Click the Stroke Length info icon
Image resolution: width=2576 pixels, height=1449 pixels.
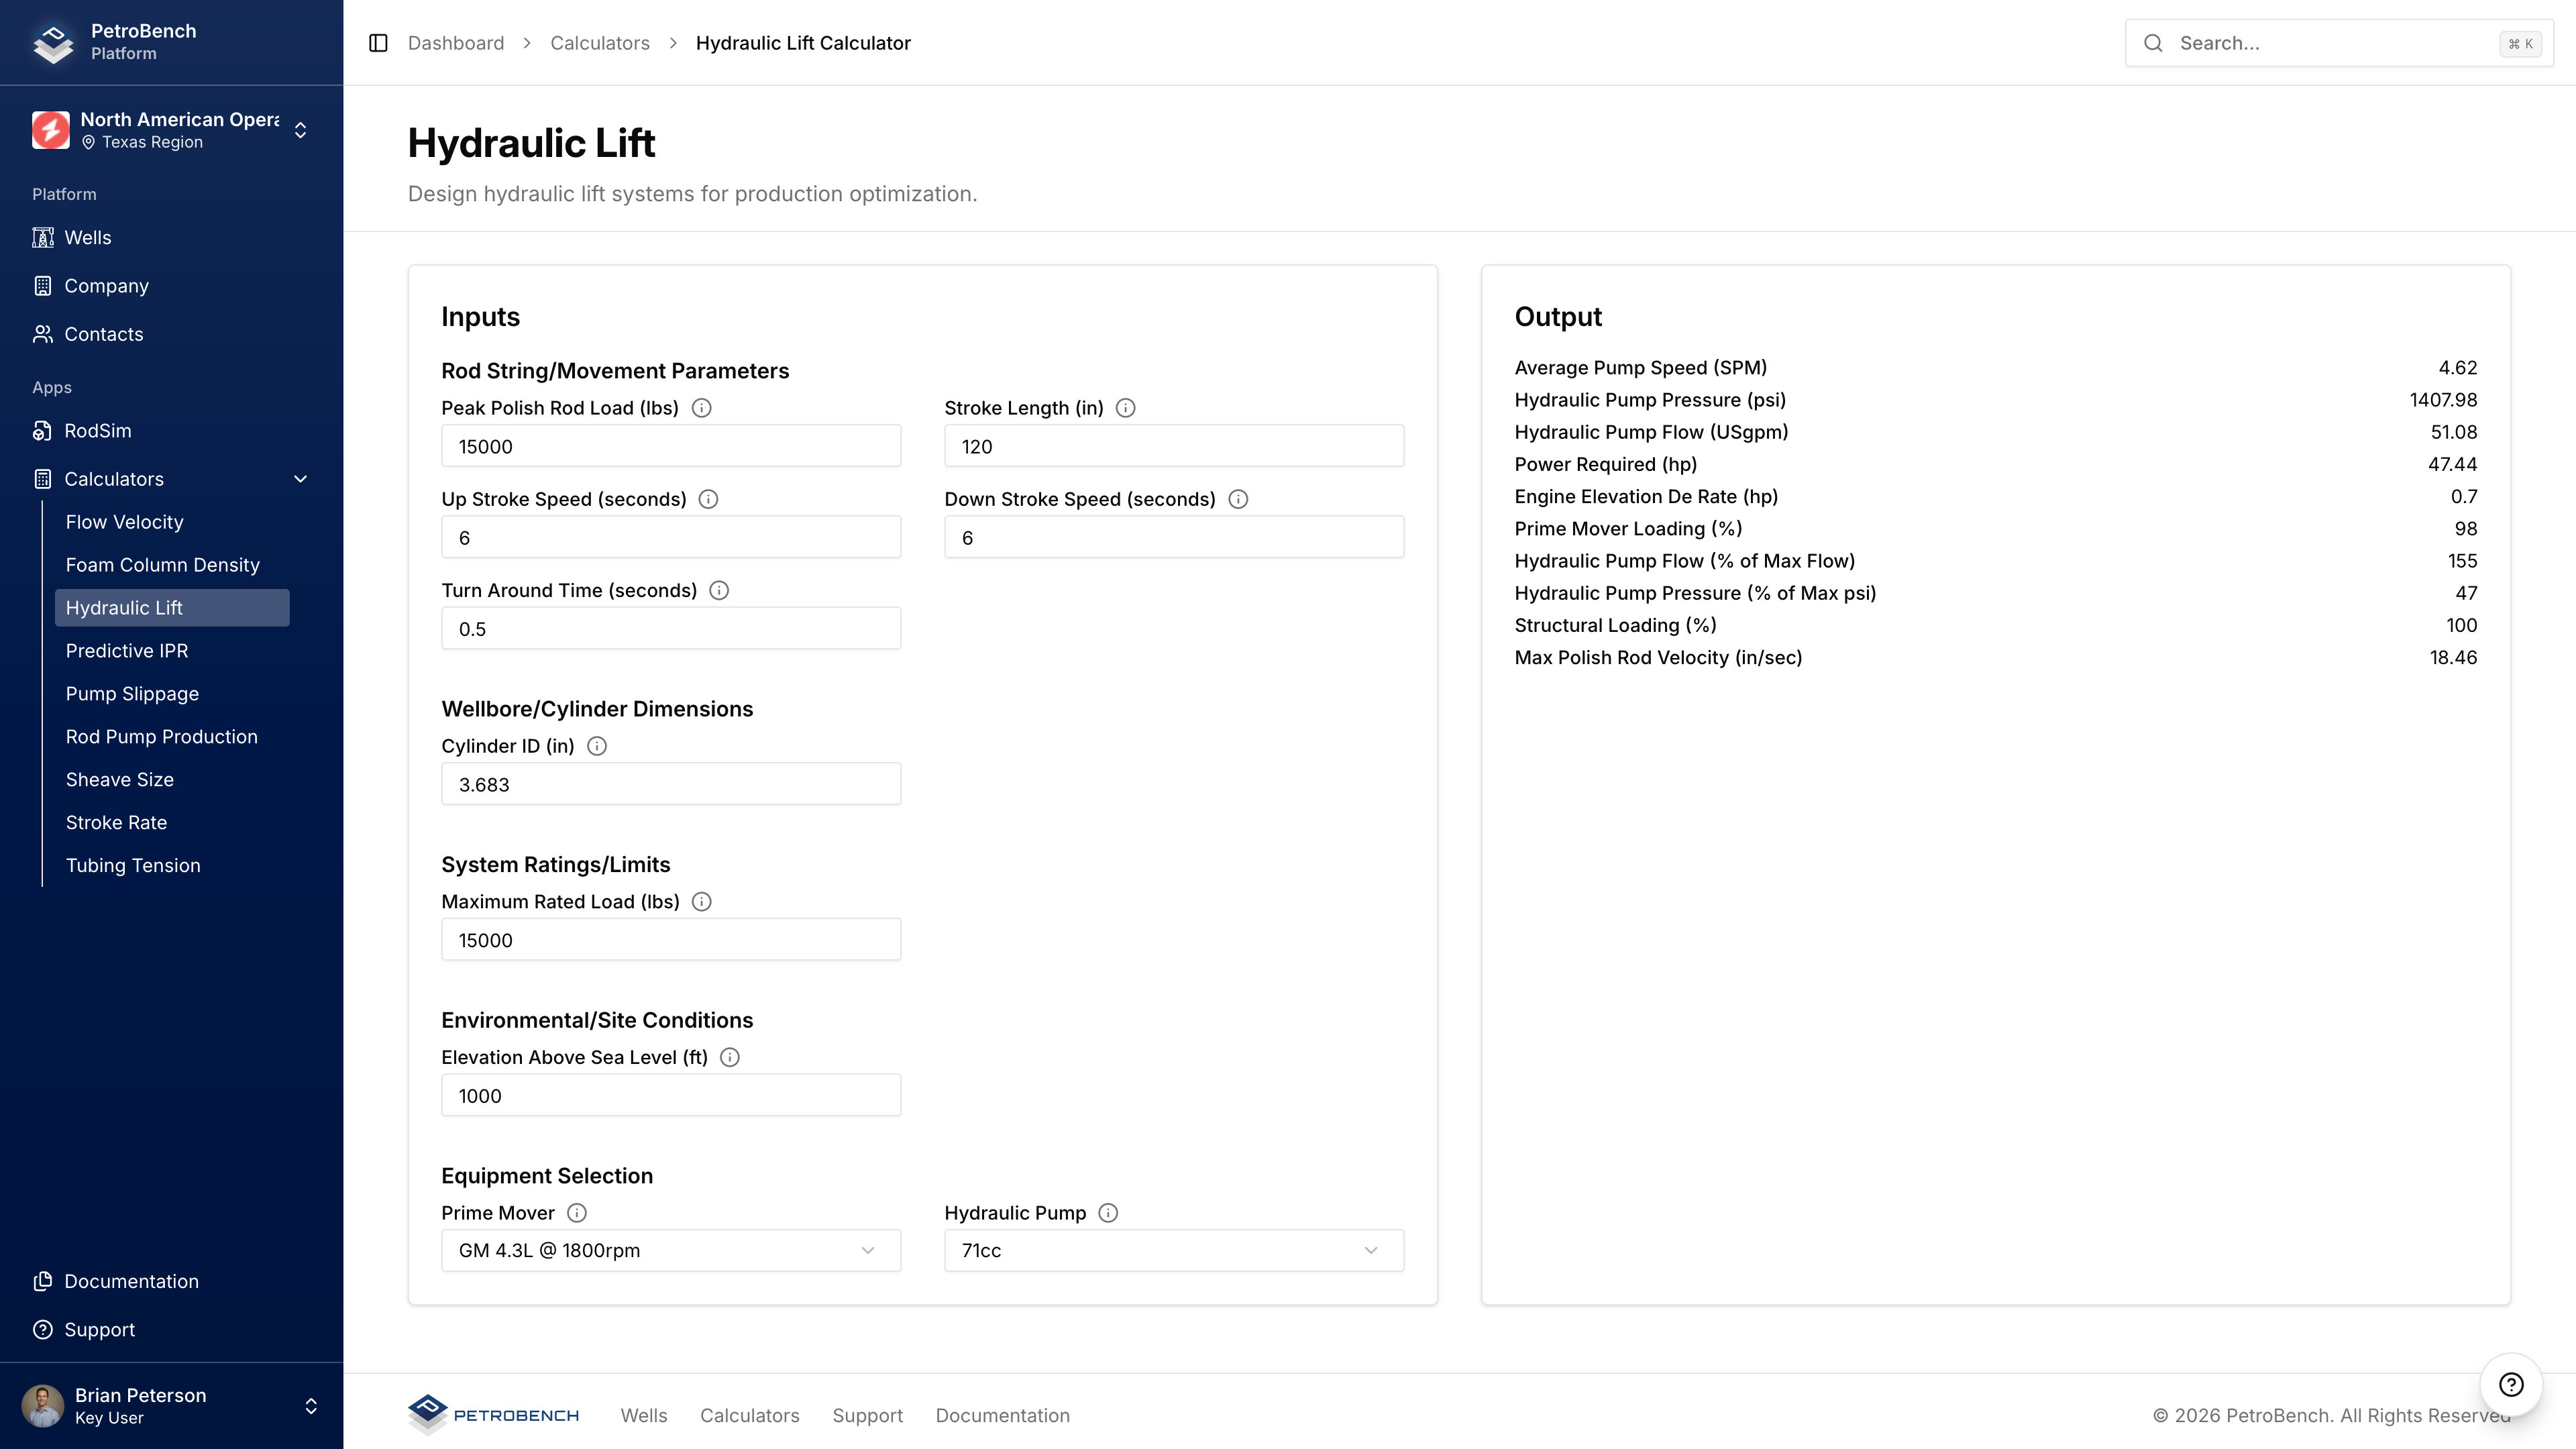(1125, 408)
